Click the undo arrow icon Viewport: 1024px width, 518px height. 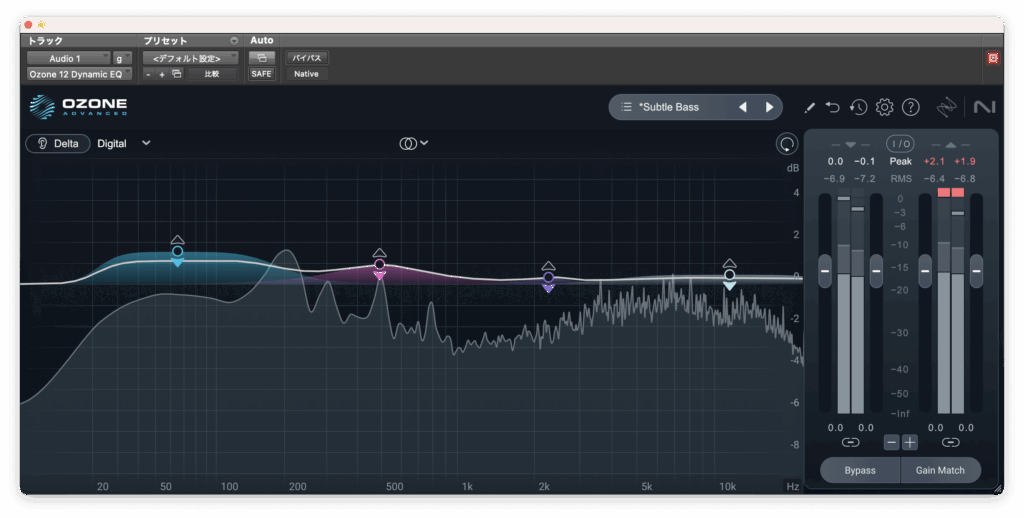tap(833, 107)
